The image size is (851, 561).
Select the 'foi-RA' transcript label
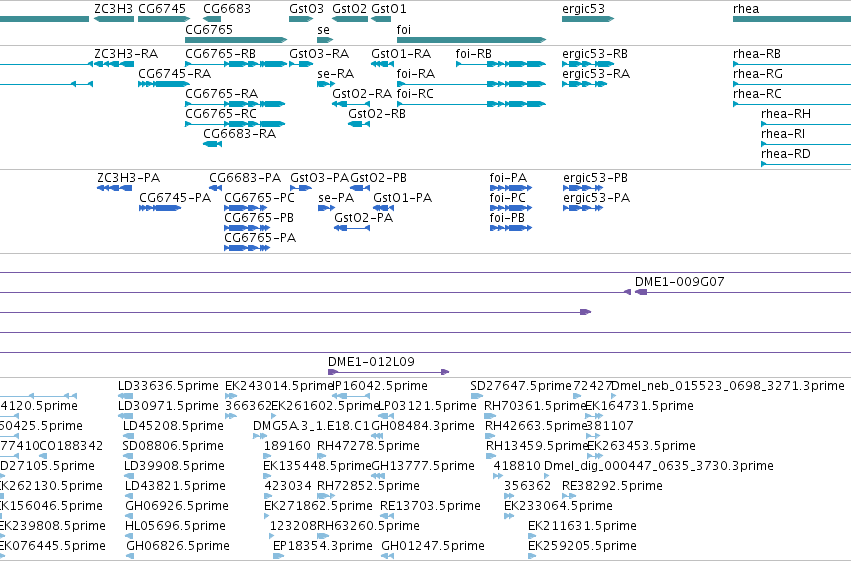(x=416, y=74)
